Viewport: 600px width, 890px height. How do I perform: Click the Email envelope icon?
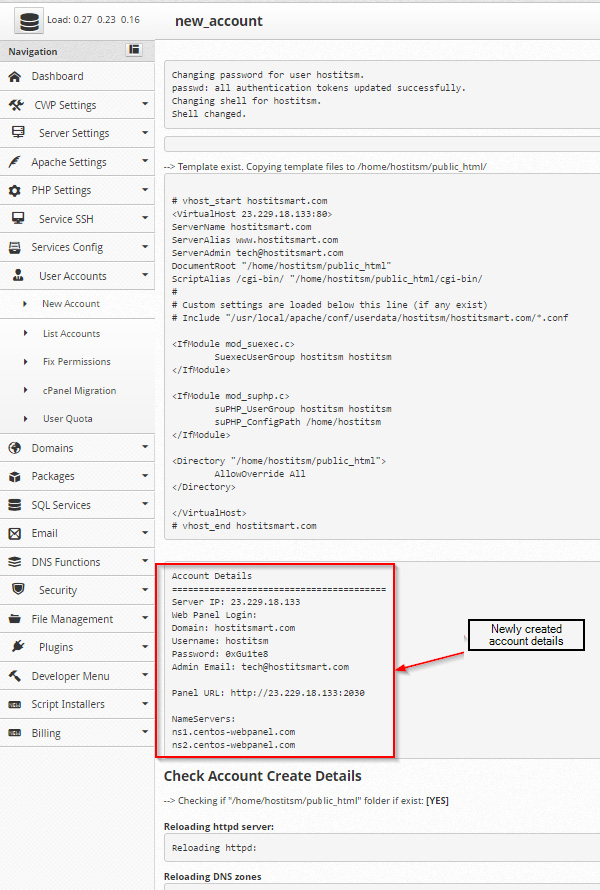click(14, 533)
